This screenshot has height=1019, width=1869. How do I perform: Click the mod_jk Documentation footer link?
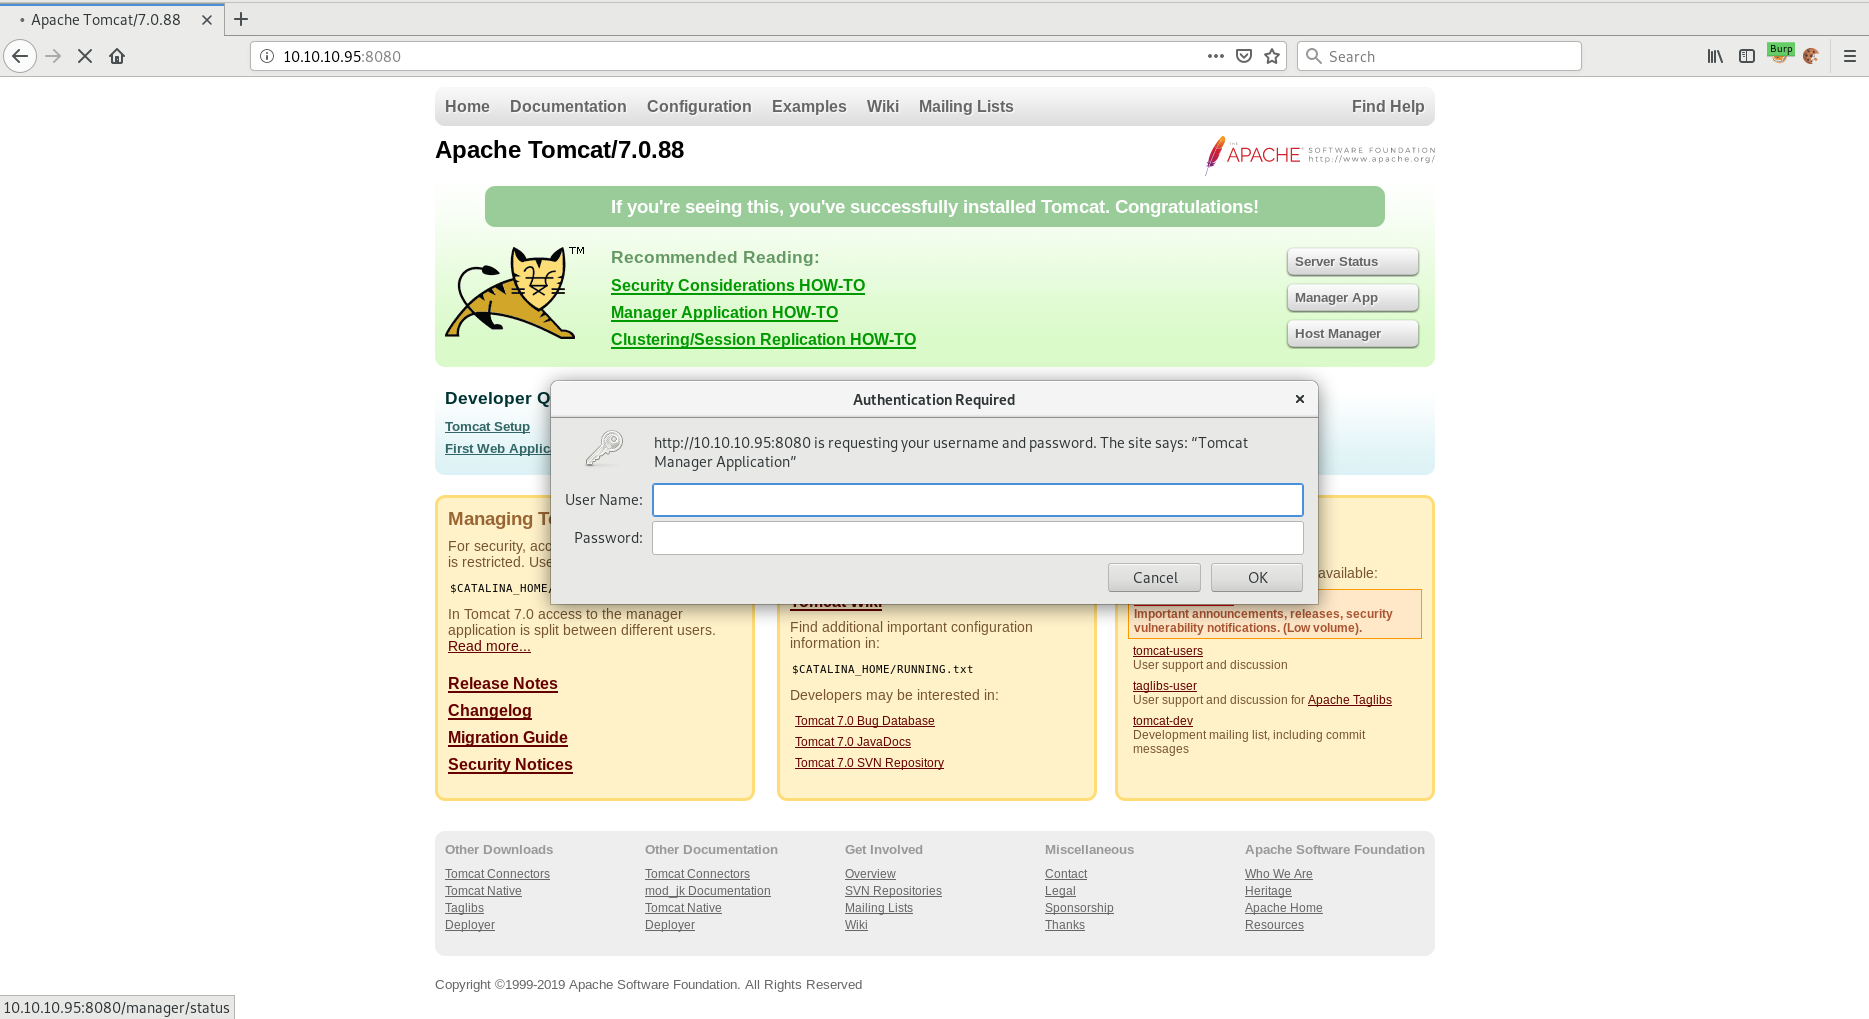(707, 891)
